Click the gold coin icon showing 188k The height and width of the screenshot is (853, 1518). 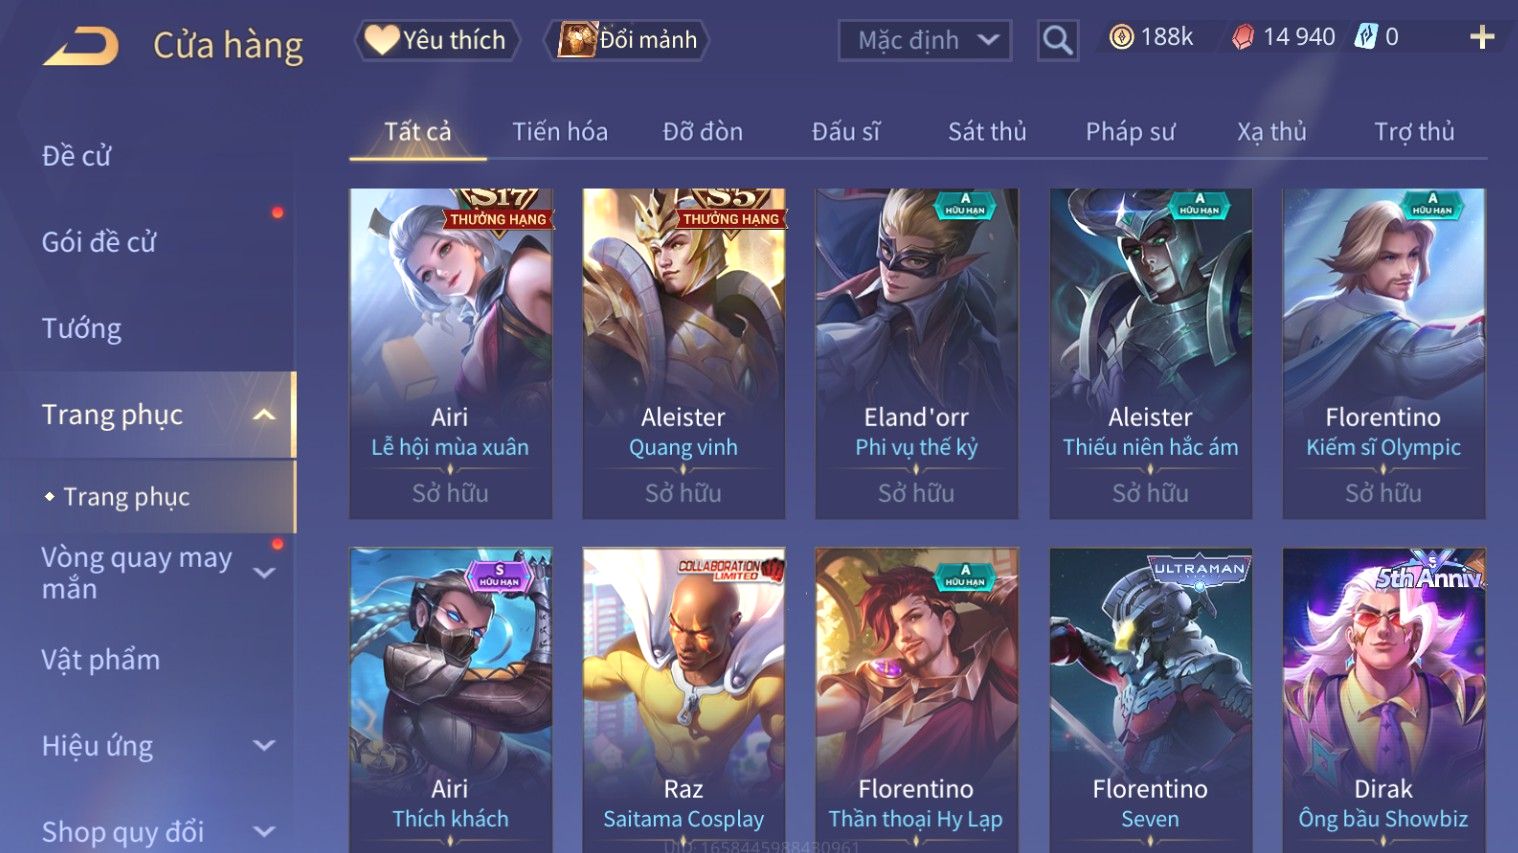pyautogui.click(x=1122, y=38)
